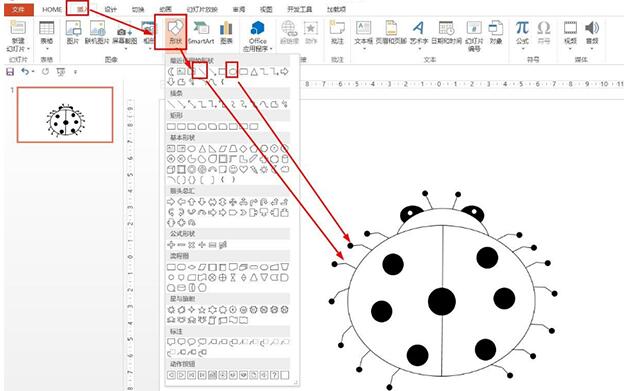Start slideshow from quick access toolbar icon

60,72
